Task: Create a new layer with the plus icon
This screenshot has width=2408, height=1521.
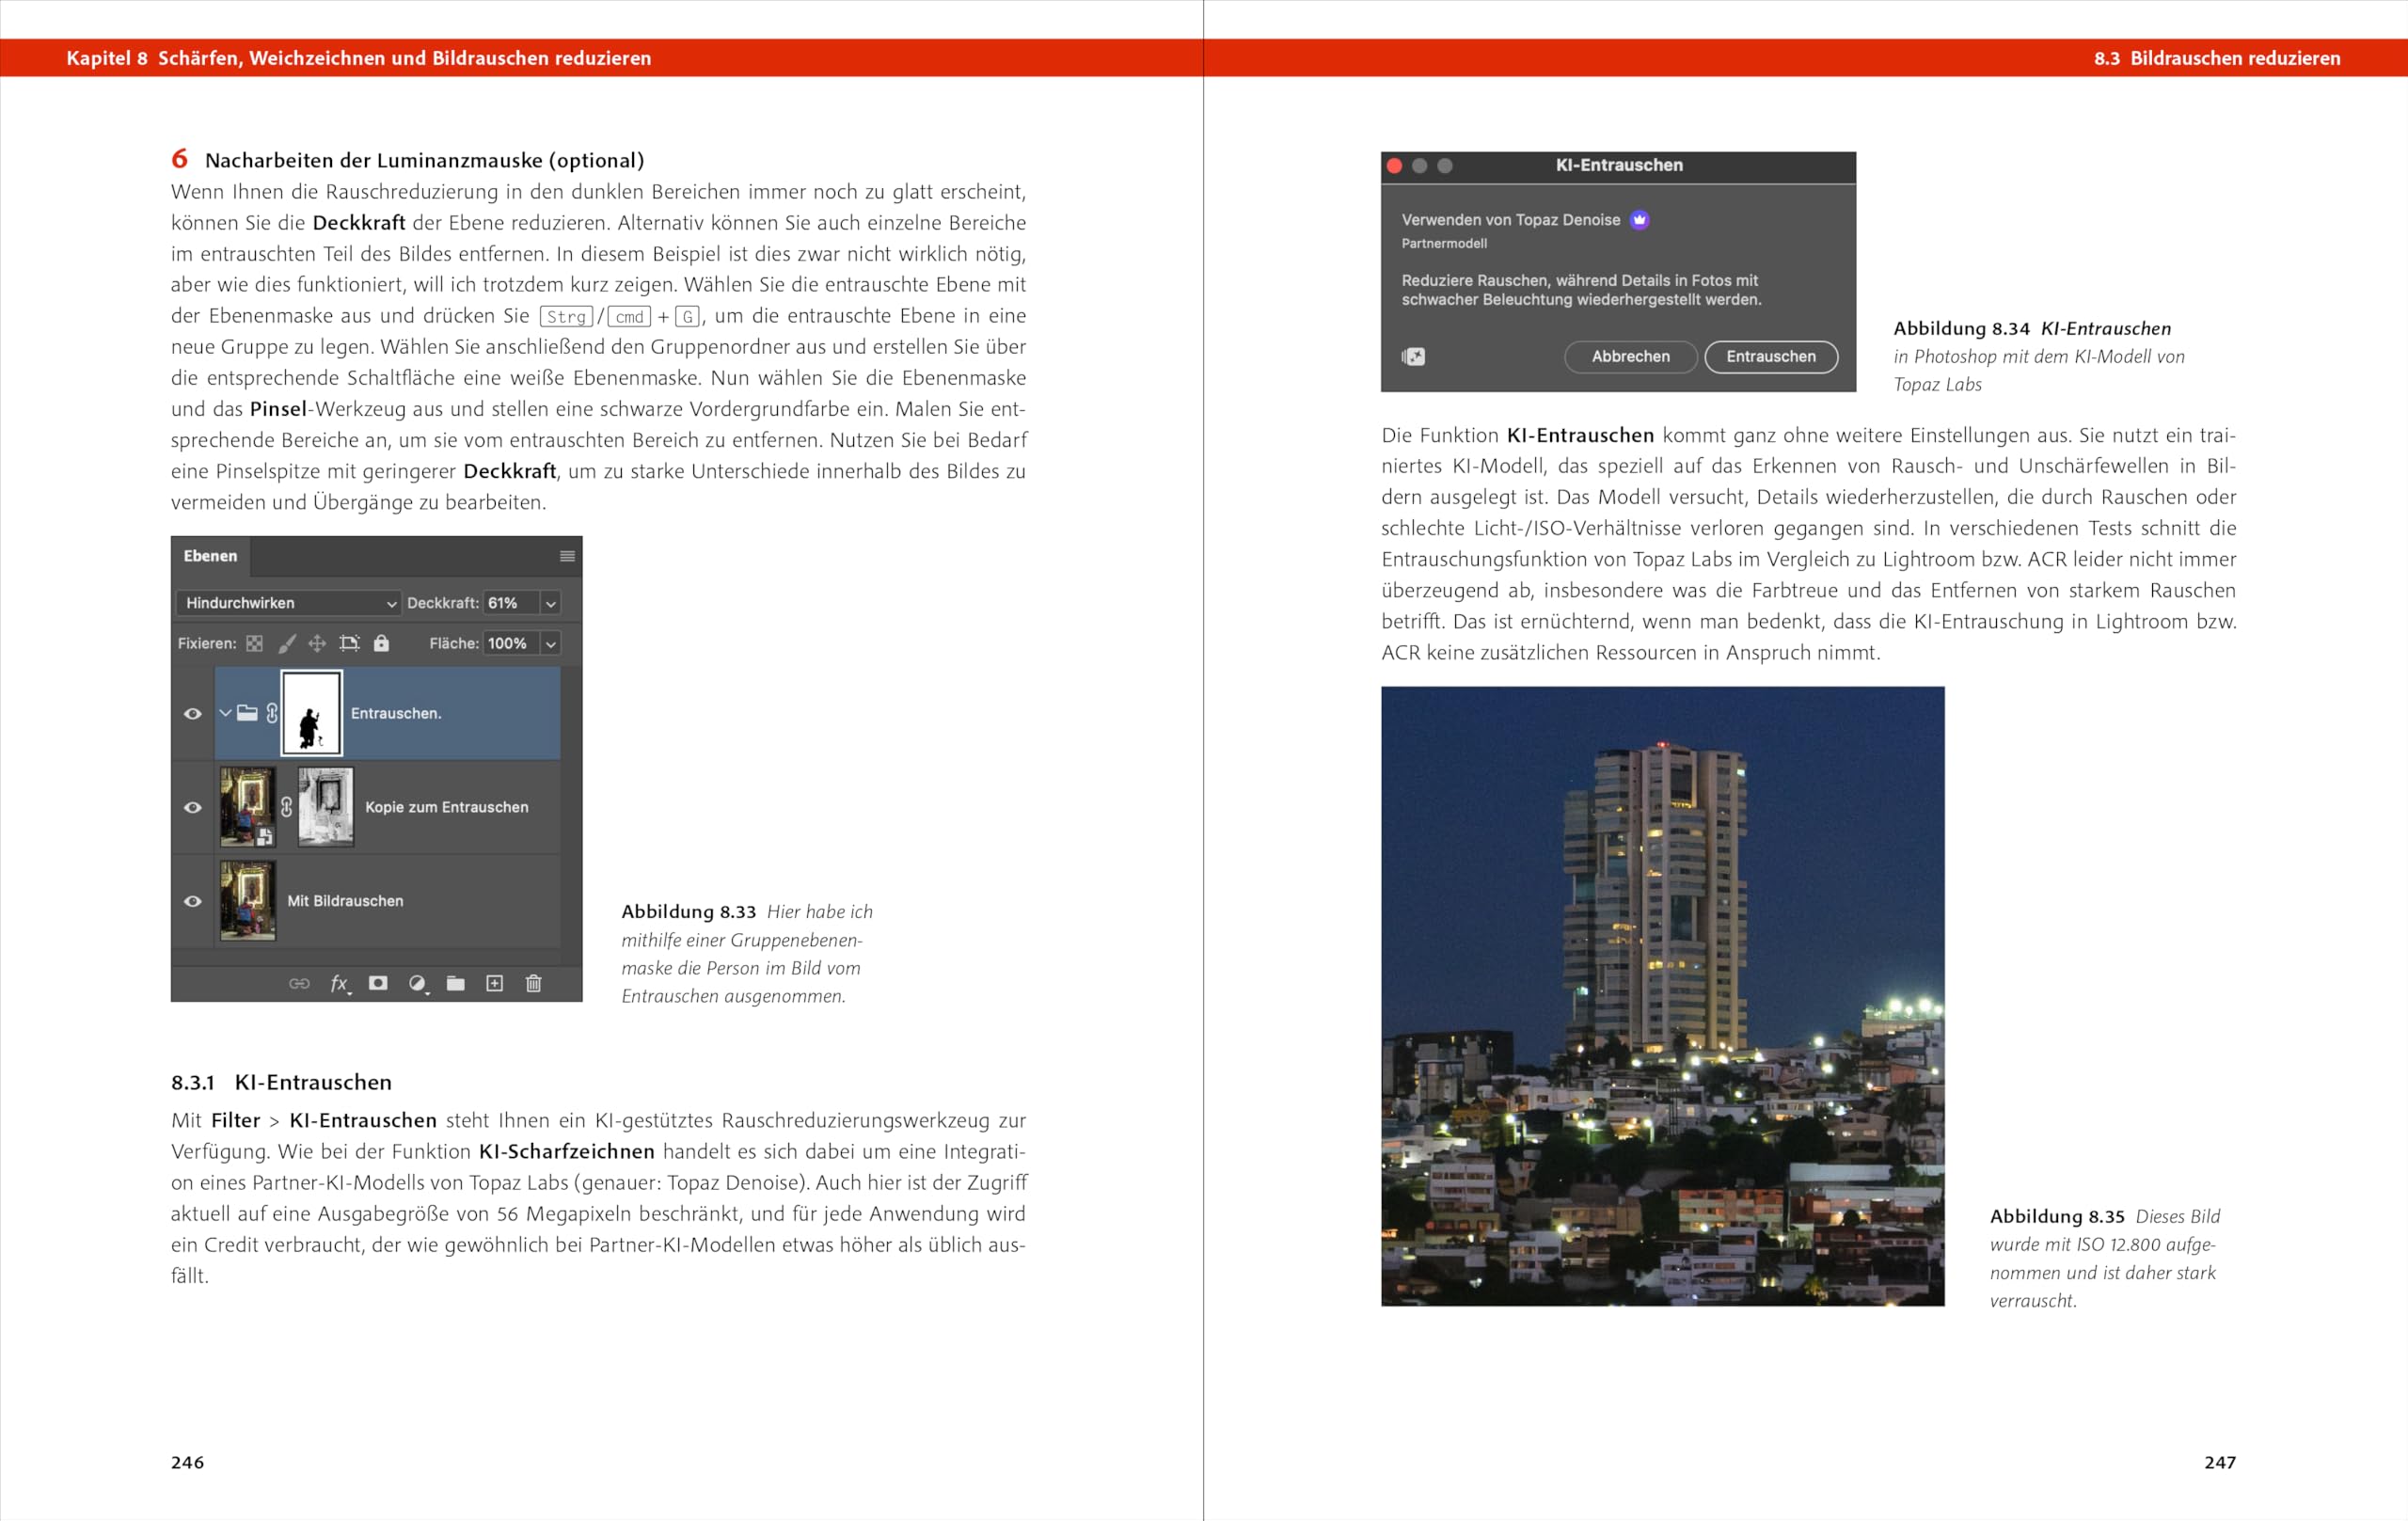Action: point(495,984)
